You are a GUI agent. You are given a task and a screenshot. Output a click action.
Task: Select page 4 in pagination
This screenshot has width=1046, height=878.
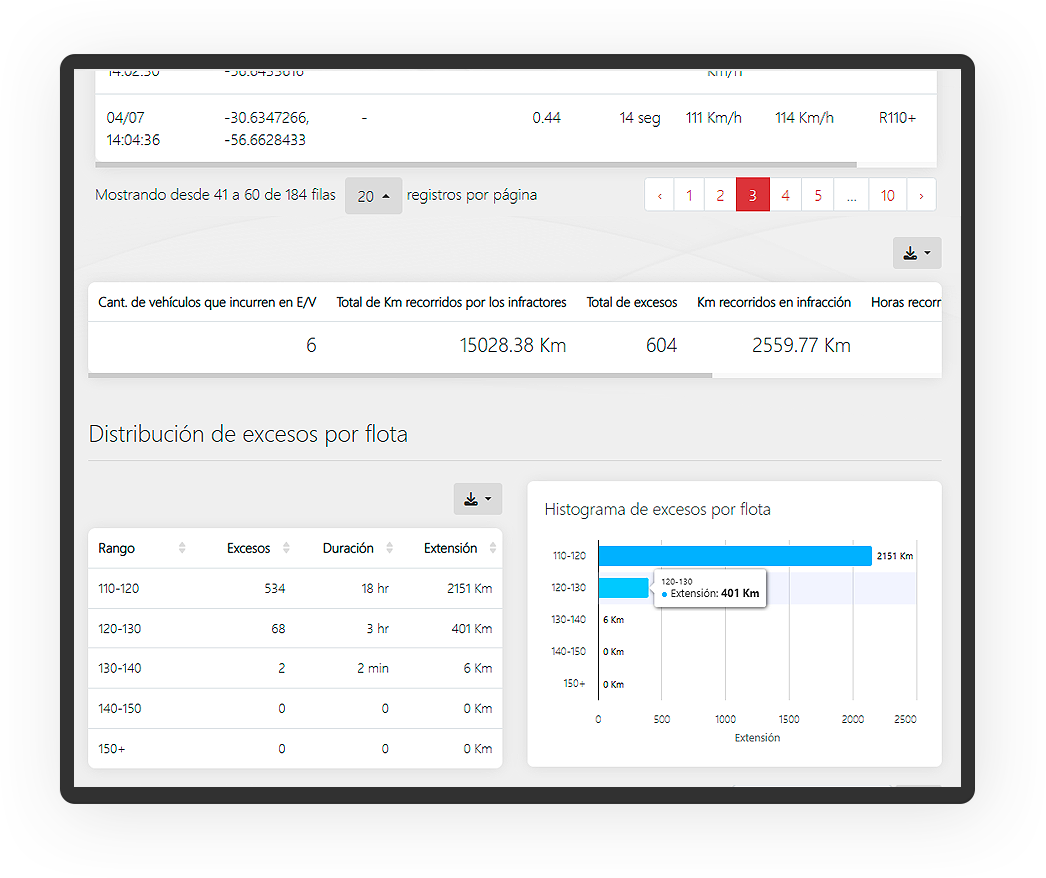(786, 195)
